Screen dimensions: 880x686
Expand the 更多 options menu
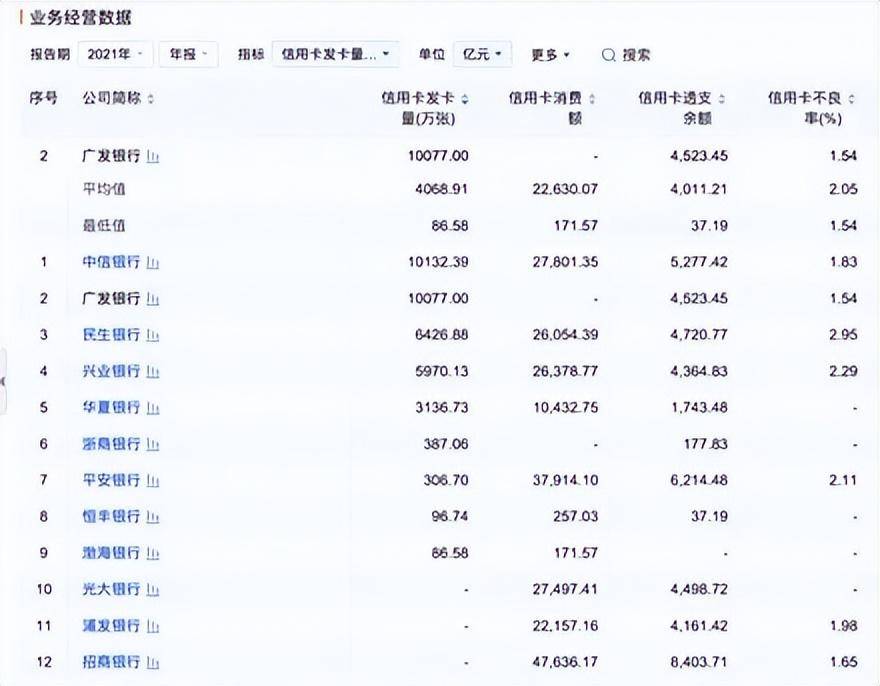point(551,55)
